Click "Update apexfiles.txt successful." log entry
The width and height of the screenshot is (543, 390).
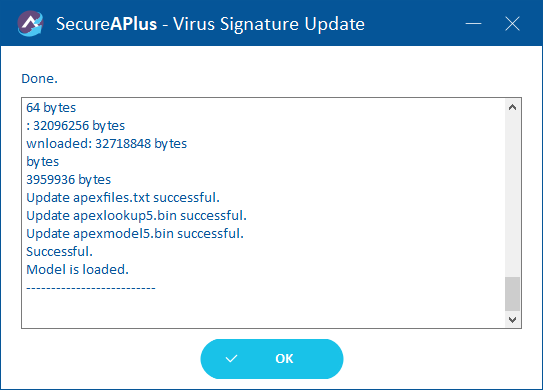pos(123,198)
